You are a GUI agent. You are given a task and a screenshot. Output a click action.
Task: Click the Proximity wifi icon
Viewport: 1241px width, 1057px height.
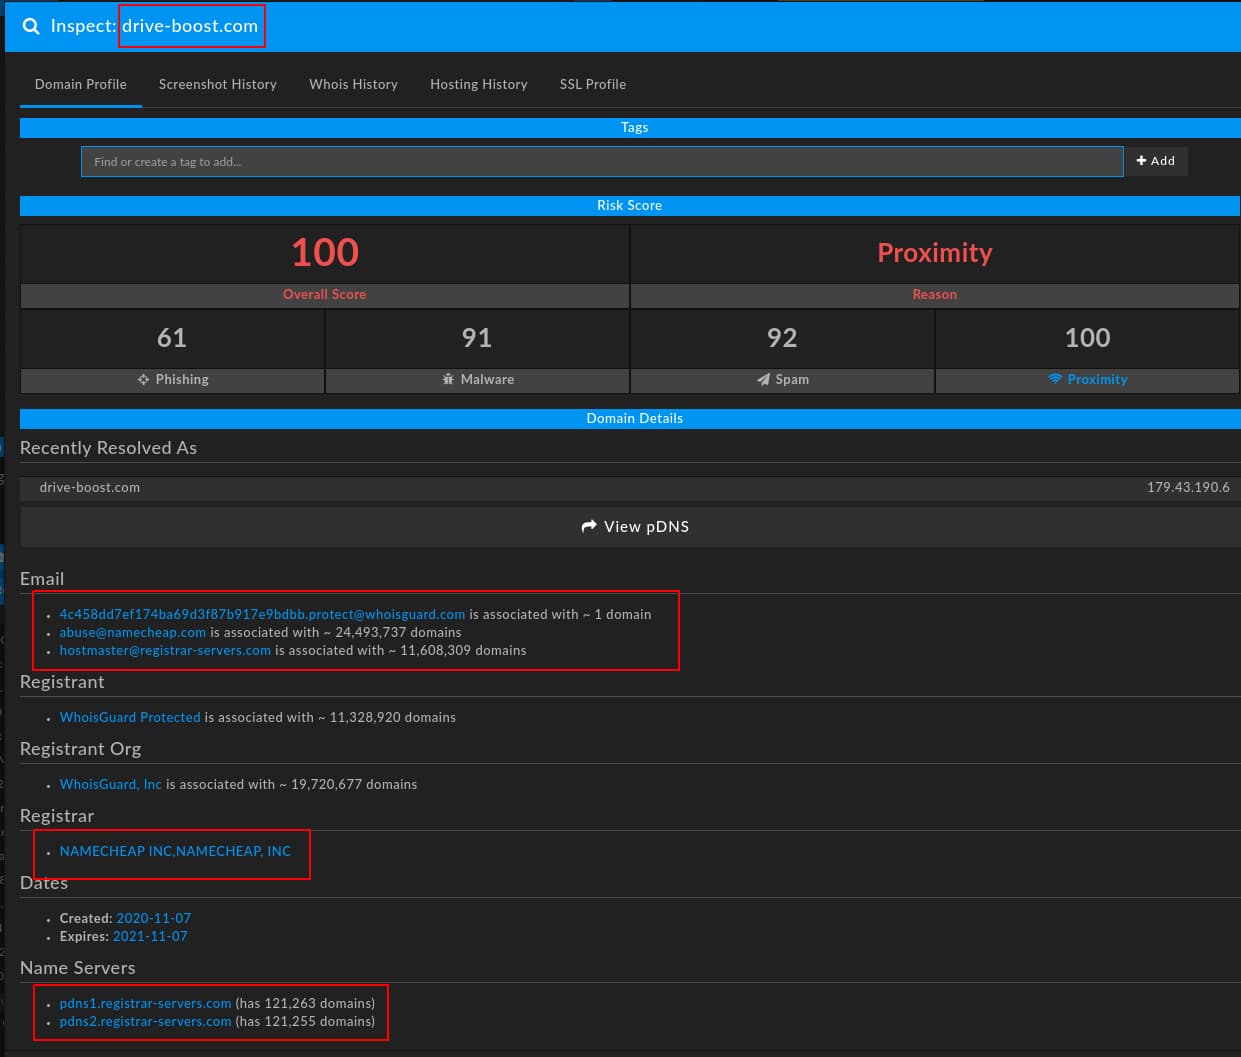click(x=1053, y=379)
